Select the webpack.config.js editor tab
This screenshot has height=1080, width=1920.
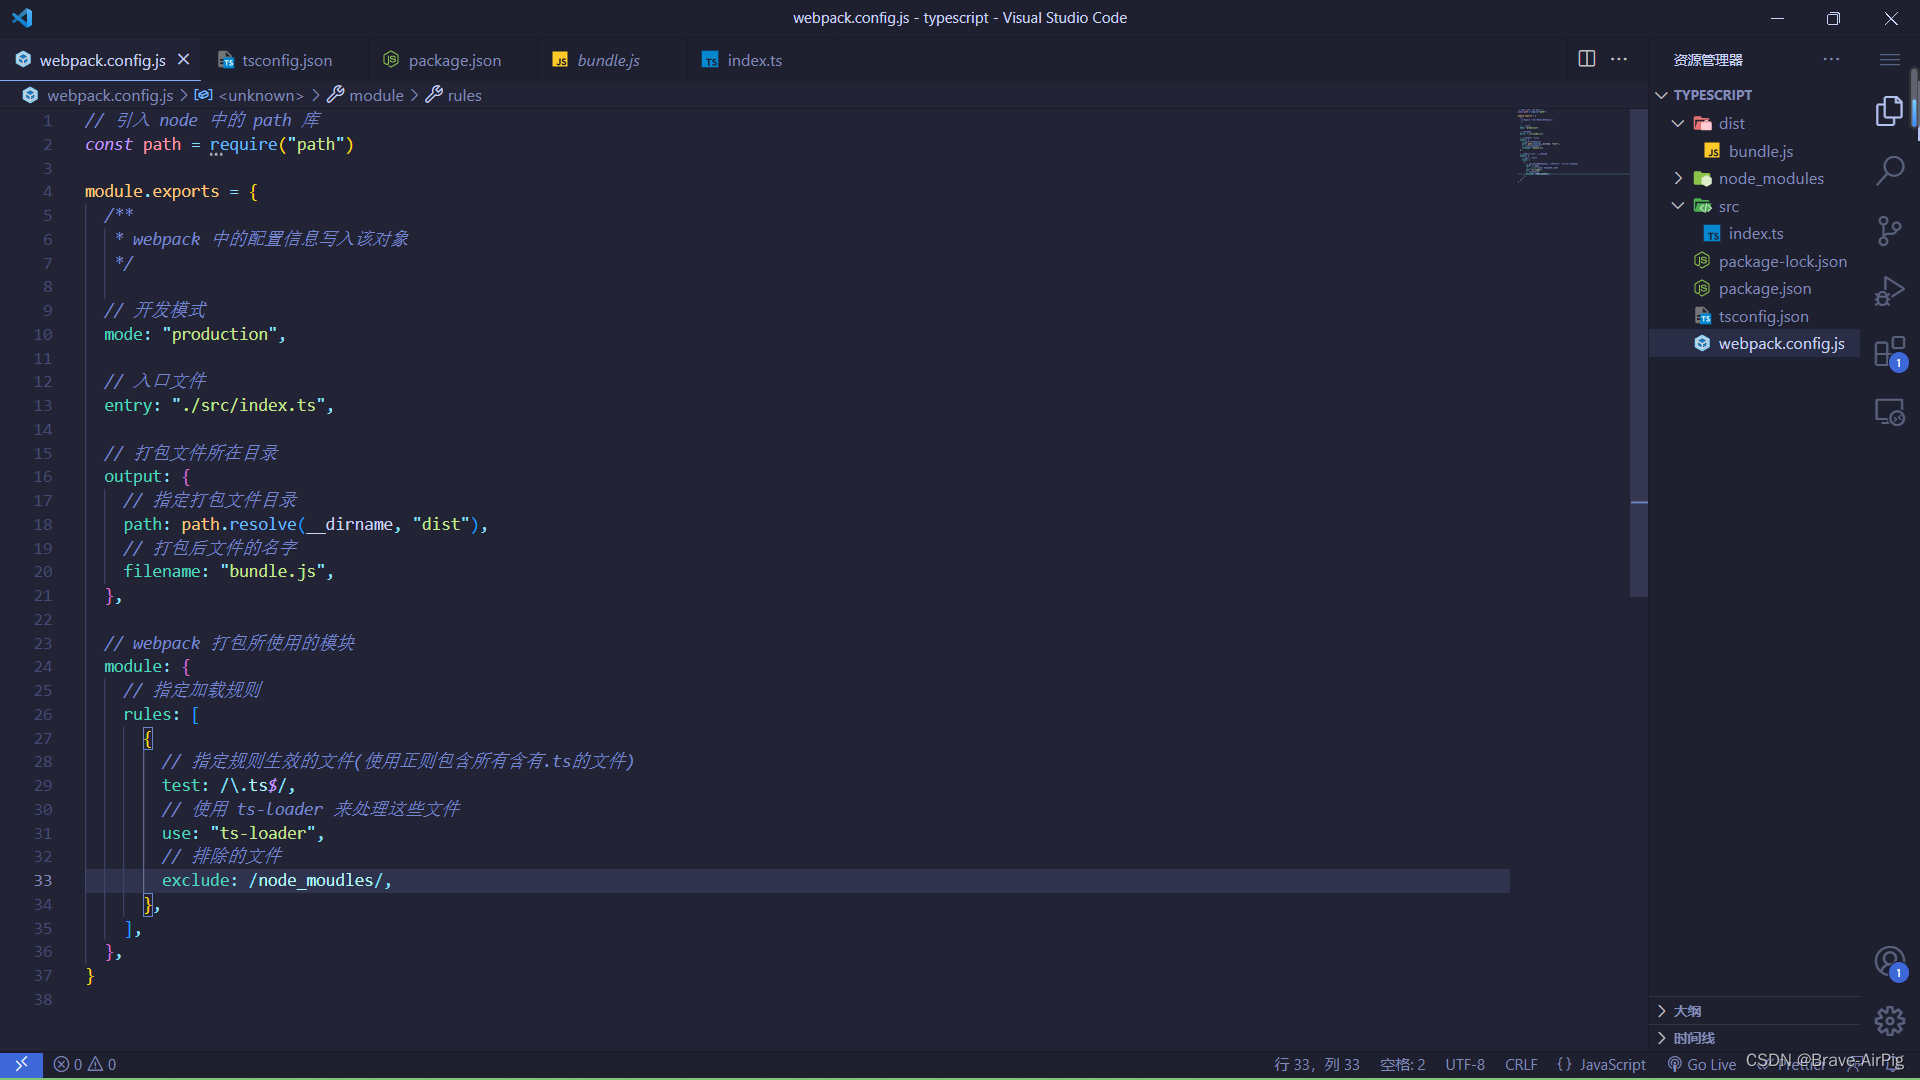tap(100, 60)
